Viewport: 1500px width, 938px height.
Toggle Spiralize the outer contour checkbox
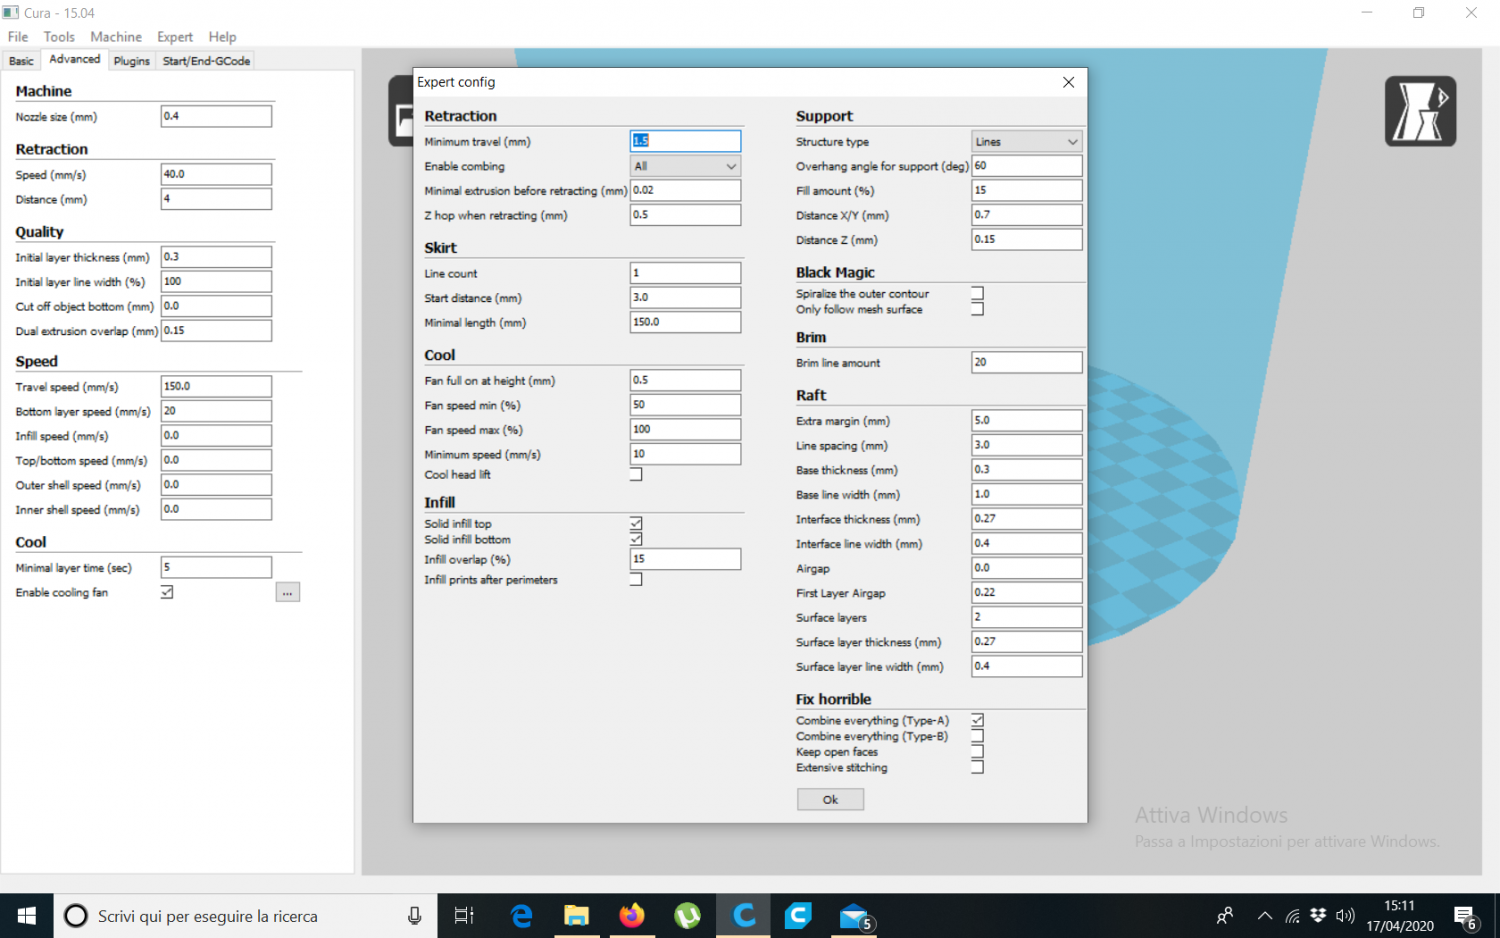pos(977,294)
